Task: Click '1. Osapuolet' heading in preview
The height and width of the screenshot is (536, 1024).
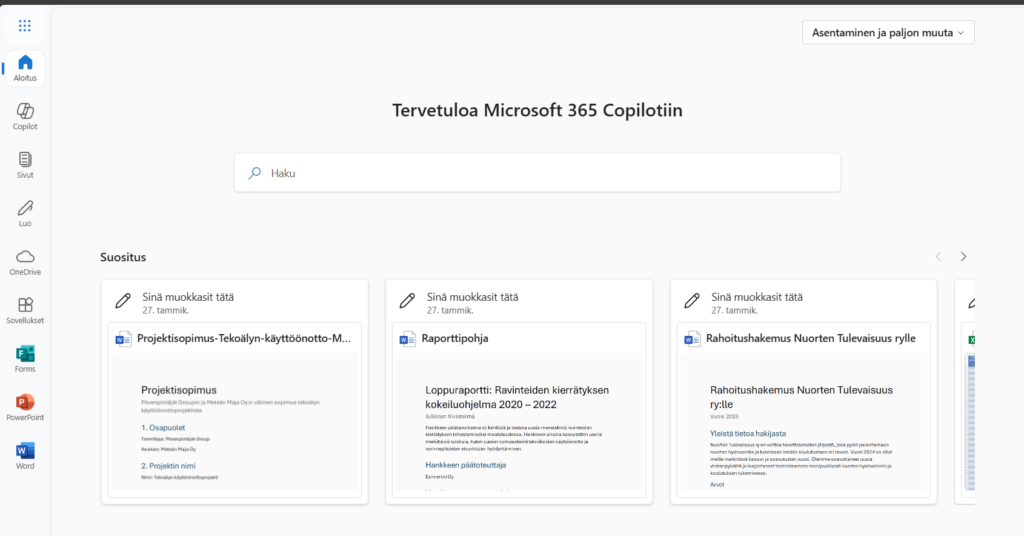Action: pyautogui.click(x=163, y=428)
